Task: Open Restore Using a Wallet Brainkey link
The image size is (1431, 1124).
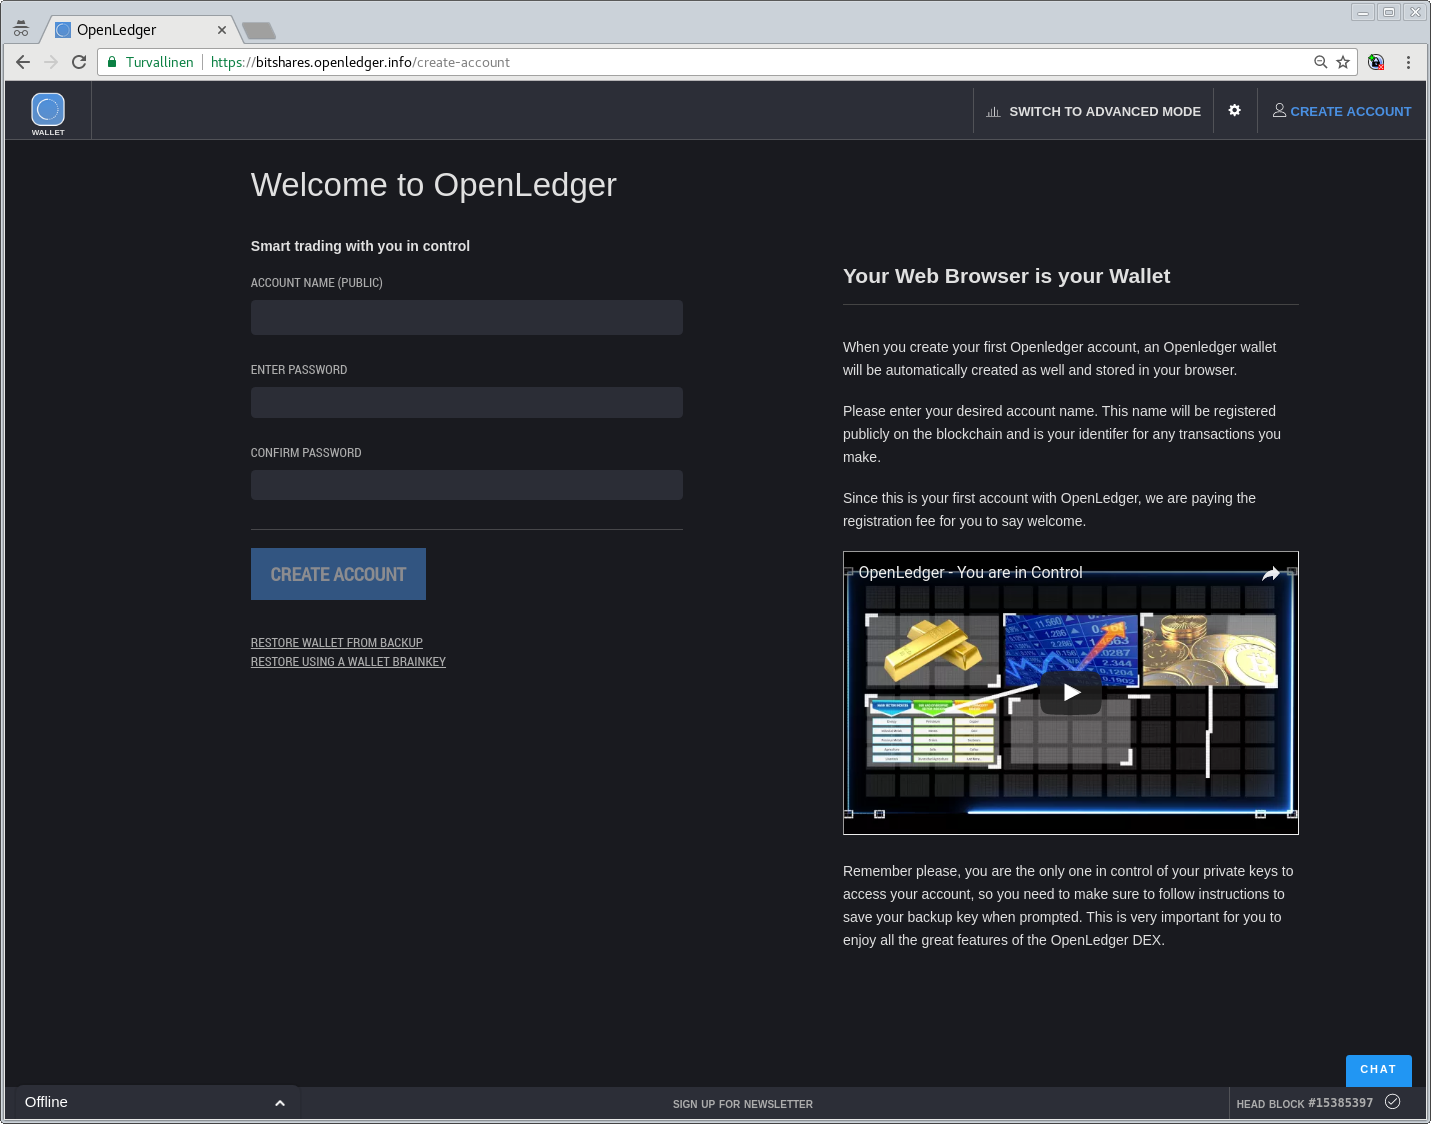Action: click(x=348, y=662)
